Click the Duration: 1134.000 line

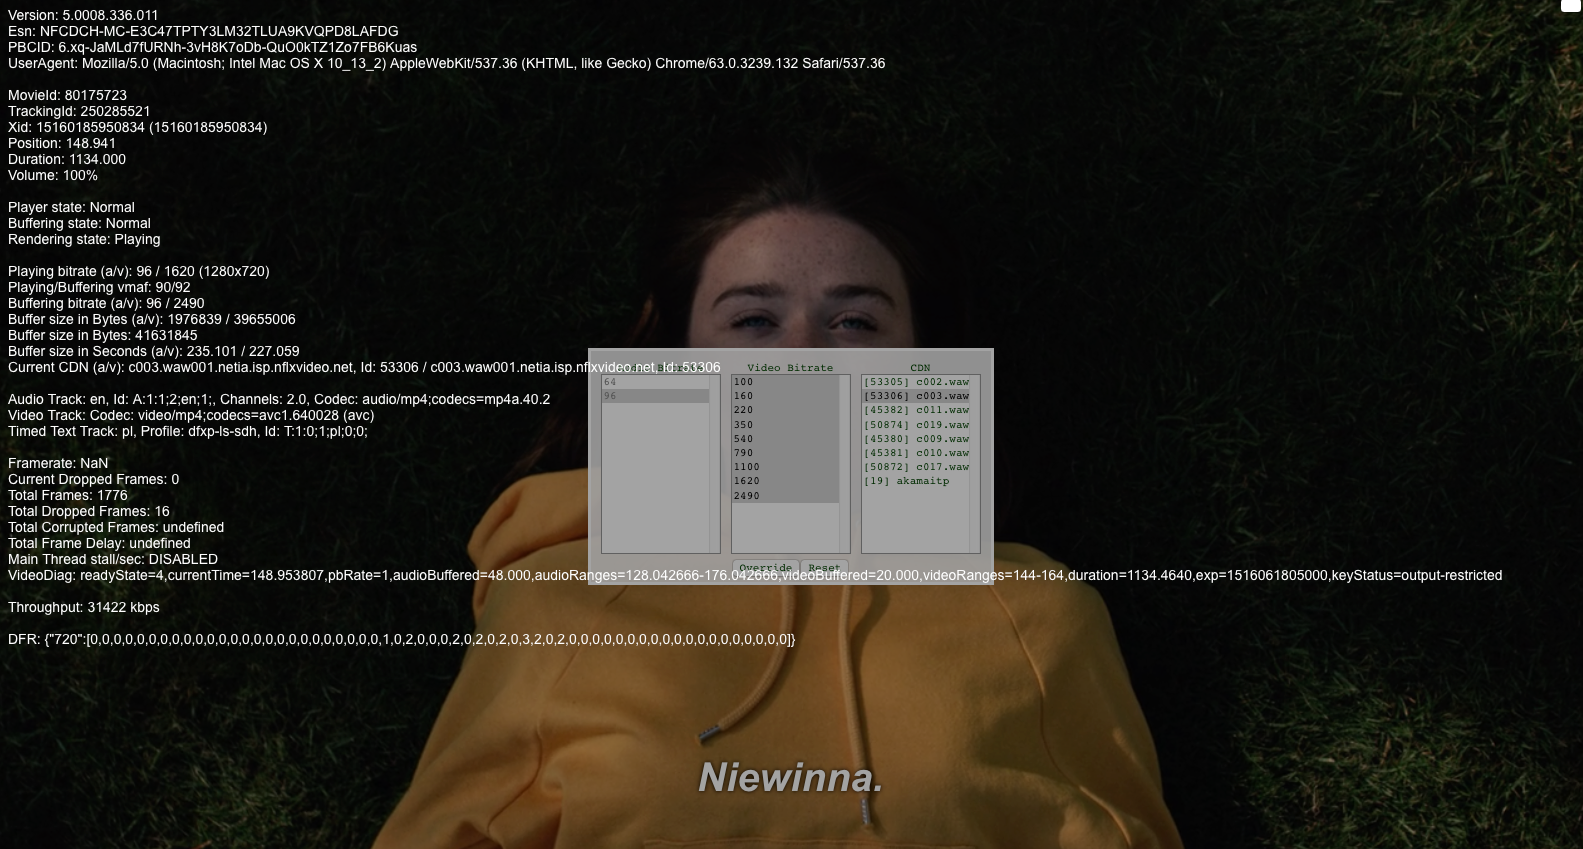coord(67,159)
